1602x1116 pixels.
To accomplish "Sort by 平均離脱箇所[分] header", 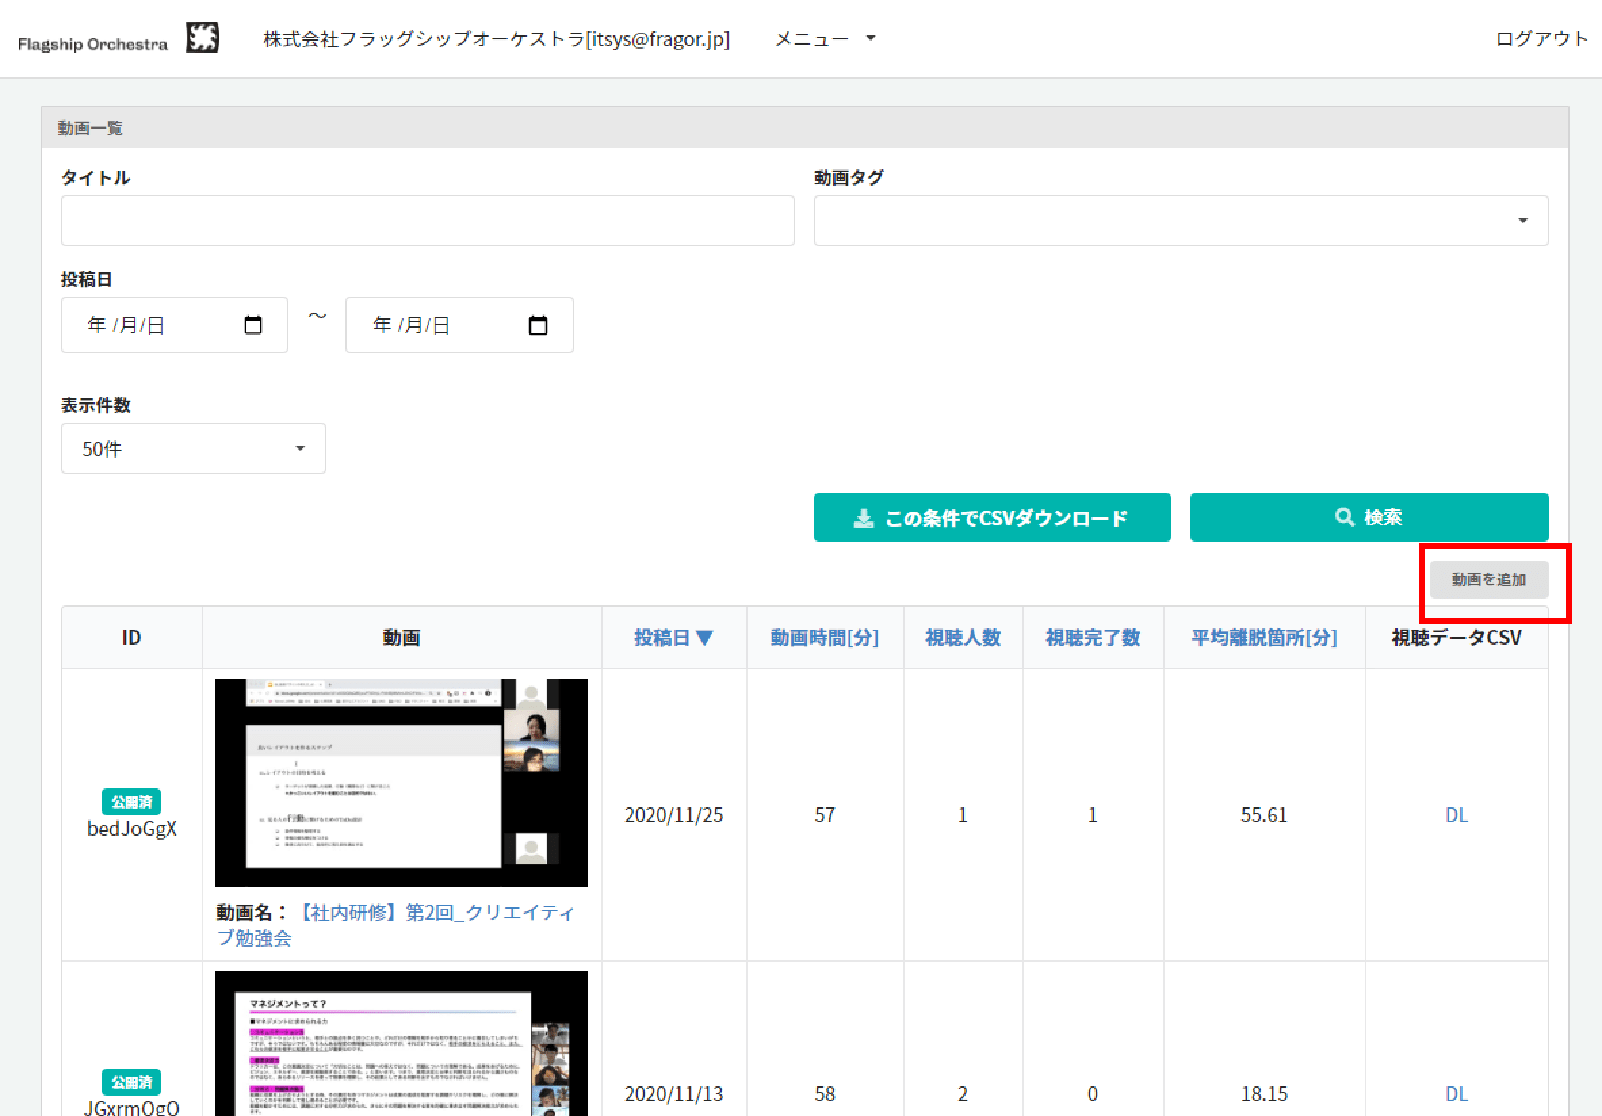I will 1263,638.
